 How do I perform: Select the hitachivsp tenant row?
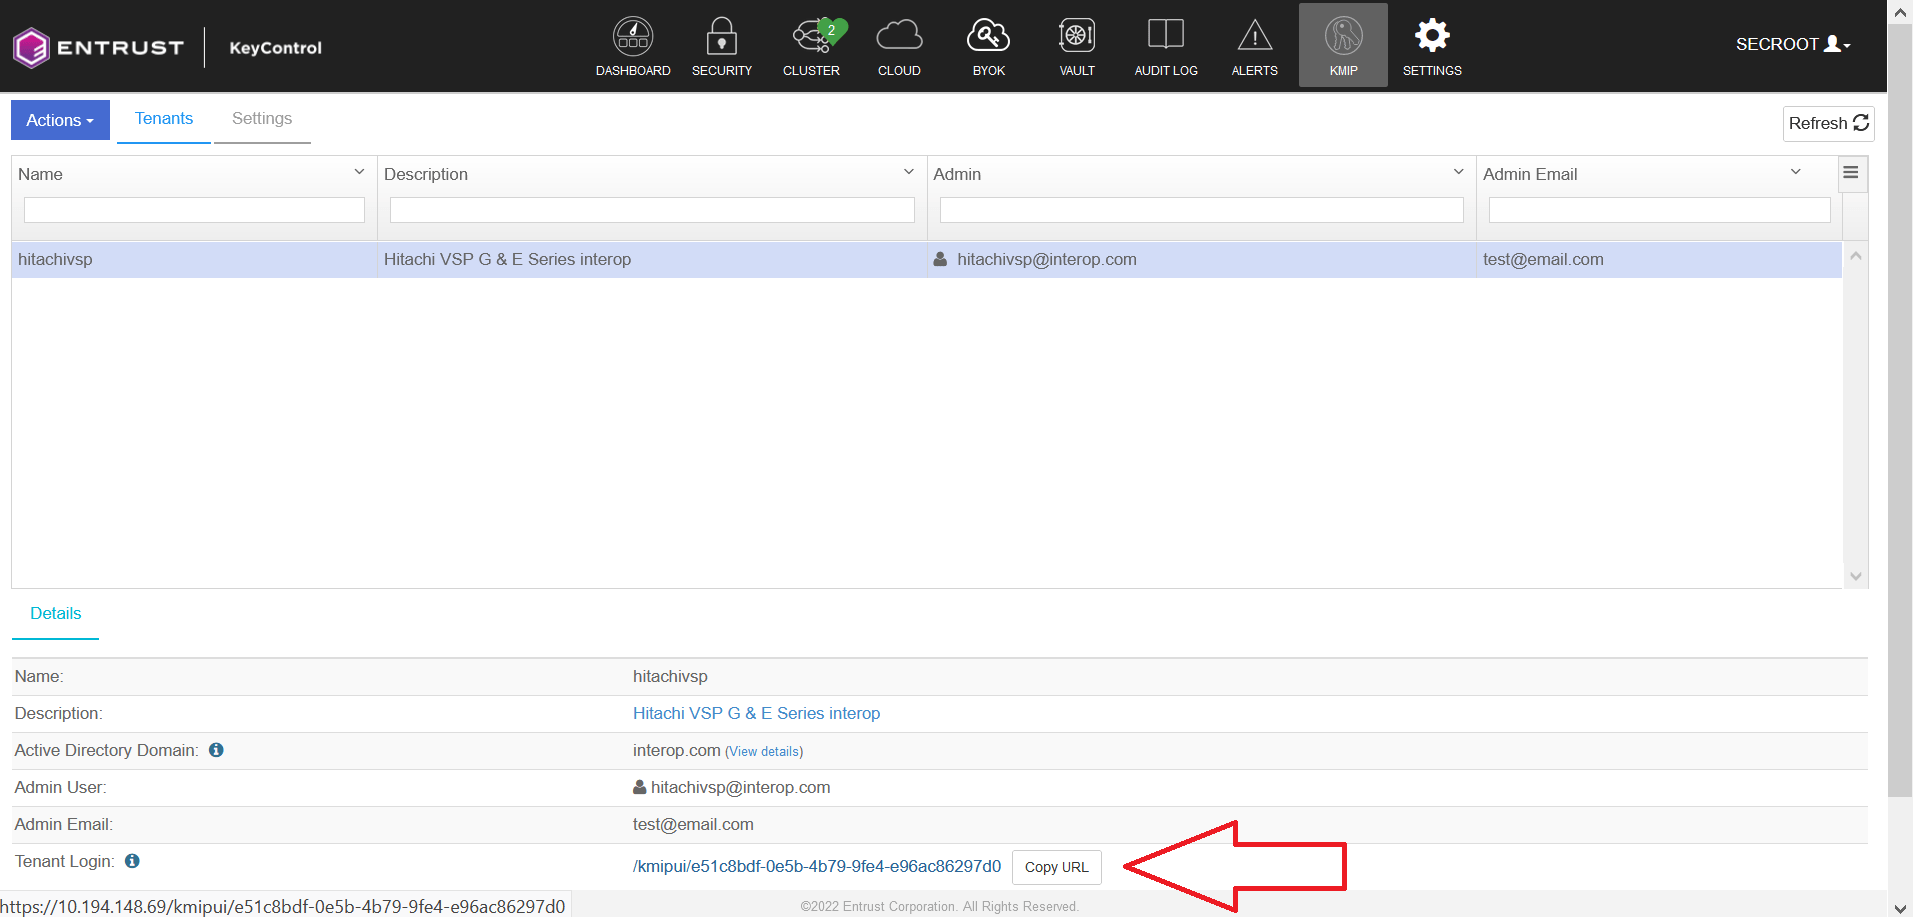(x=926, y=259)
